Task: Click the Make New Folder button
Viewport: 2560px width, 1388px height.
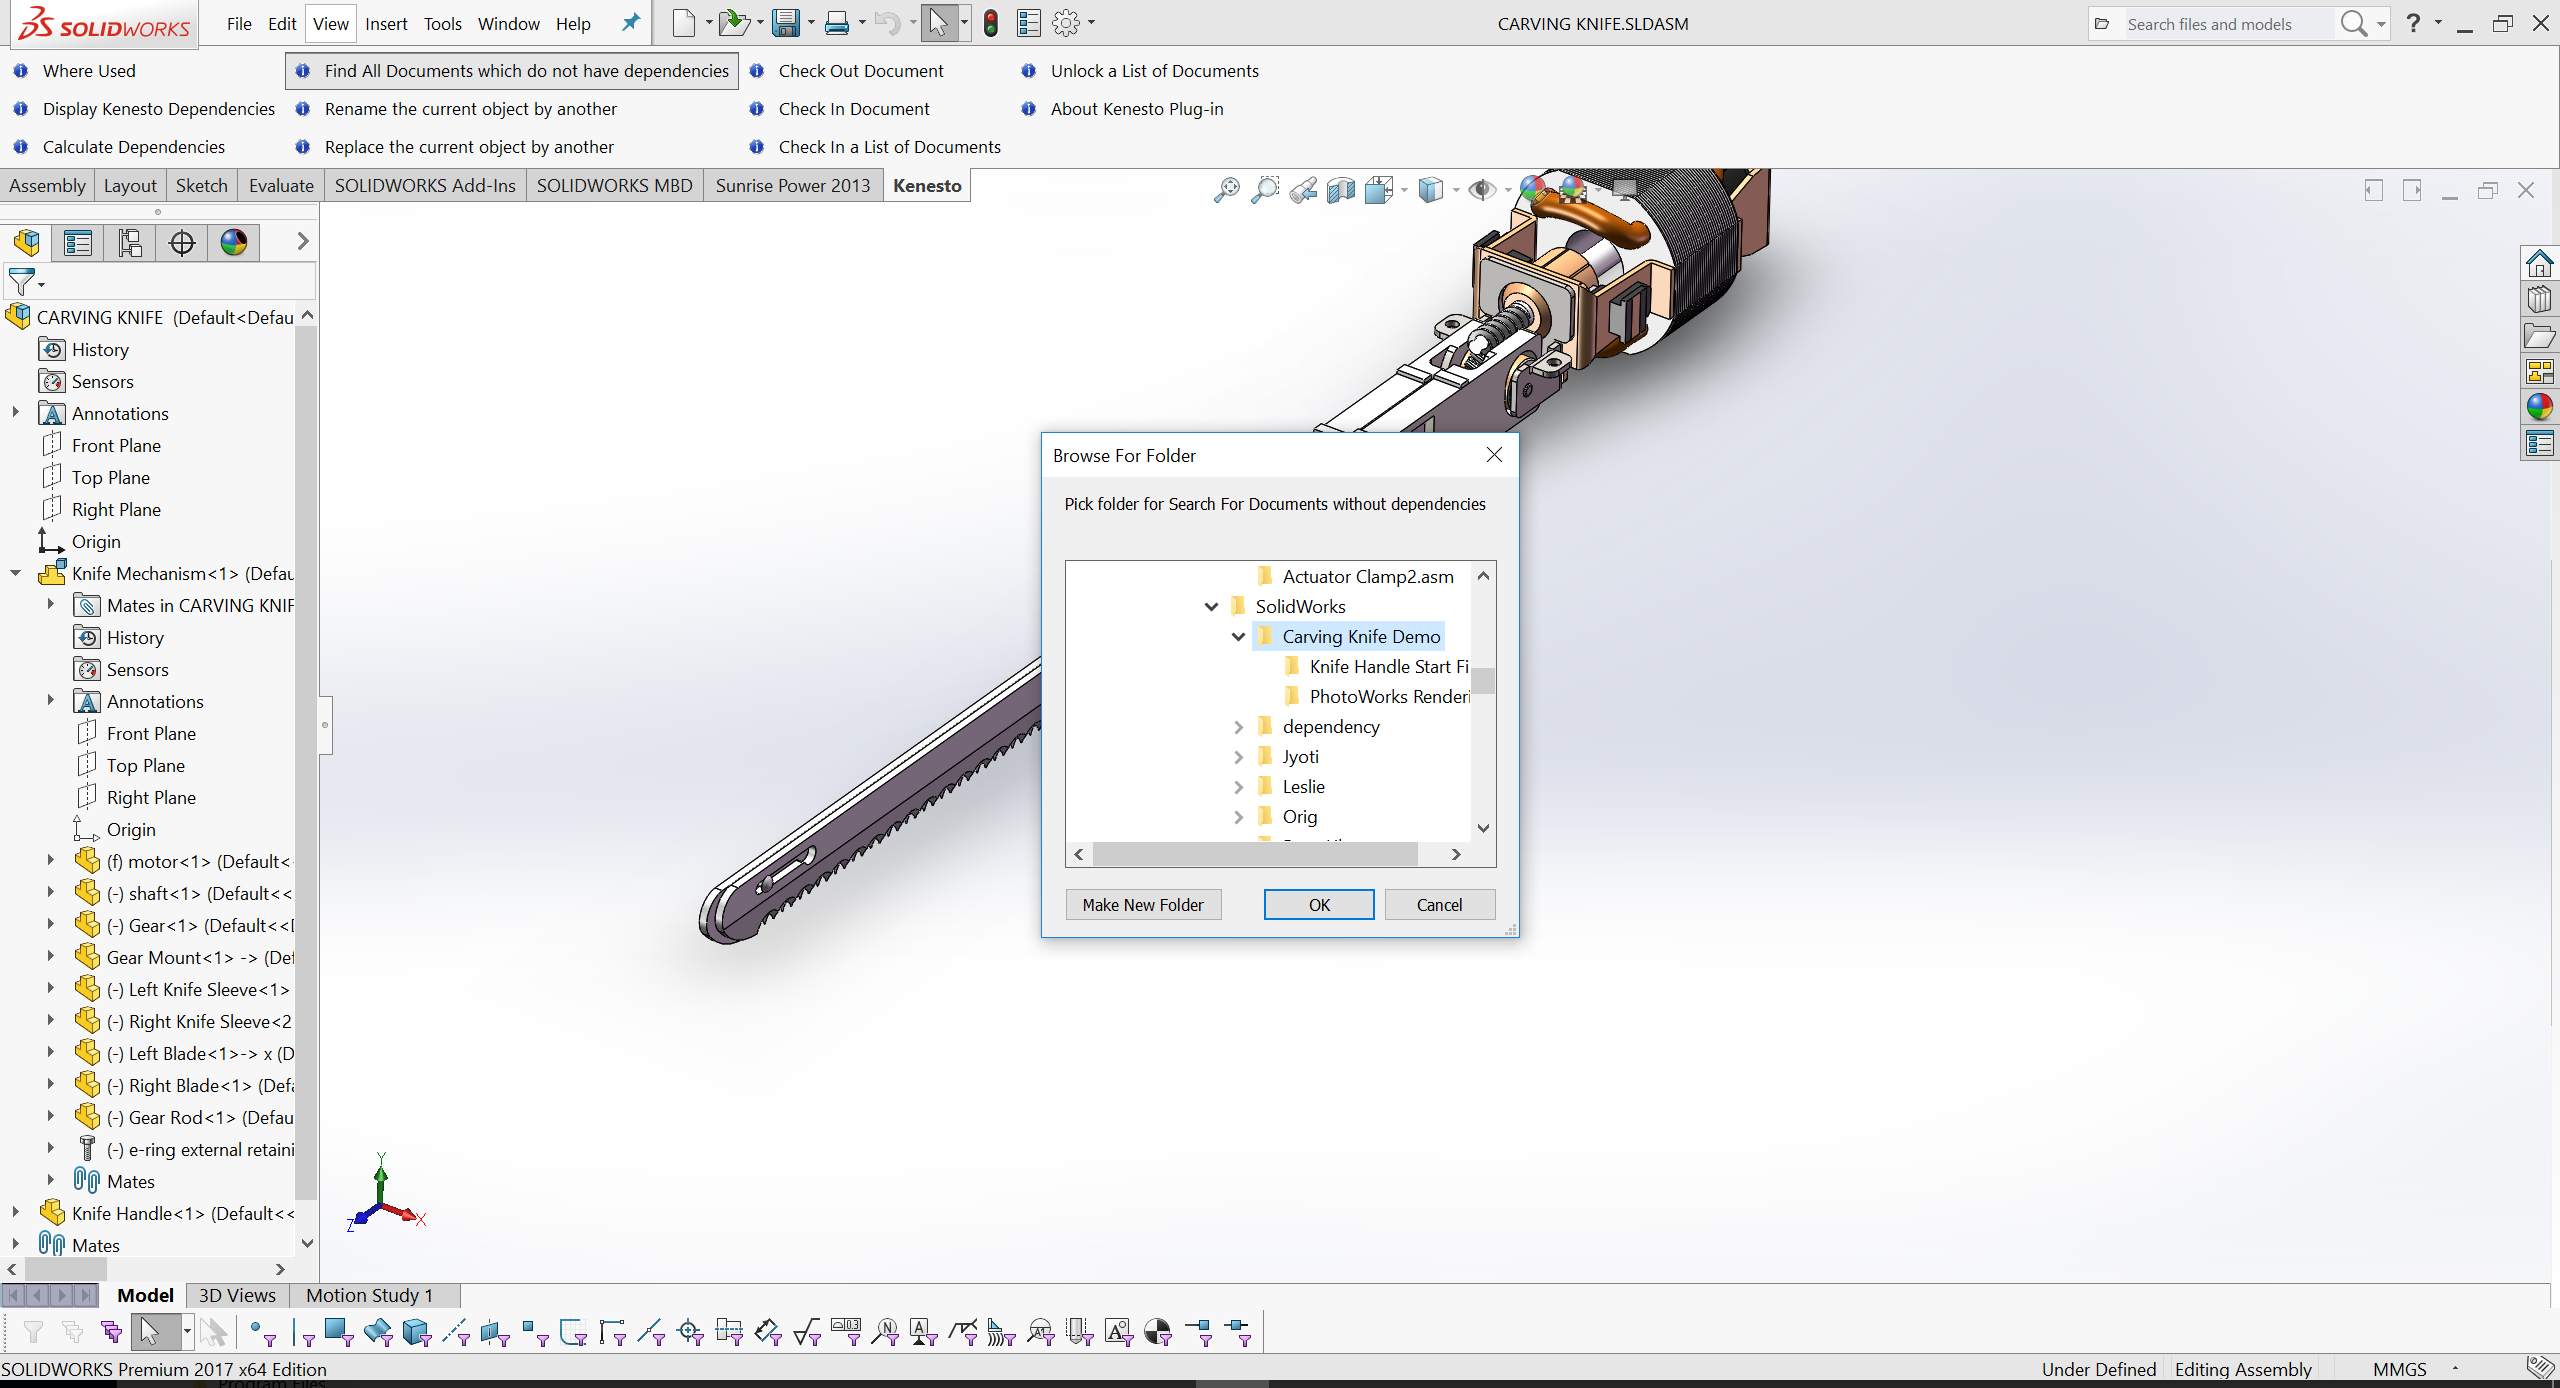Action: [x=1143, y=904]
